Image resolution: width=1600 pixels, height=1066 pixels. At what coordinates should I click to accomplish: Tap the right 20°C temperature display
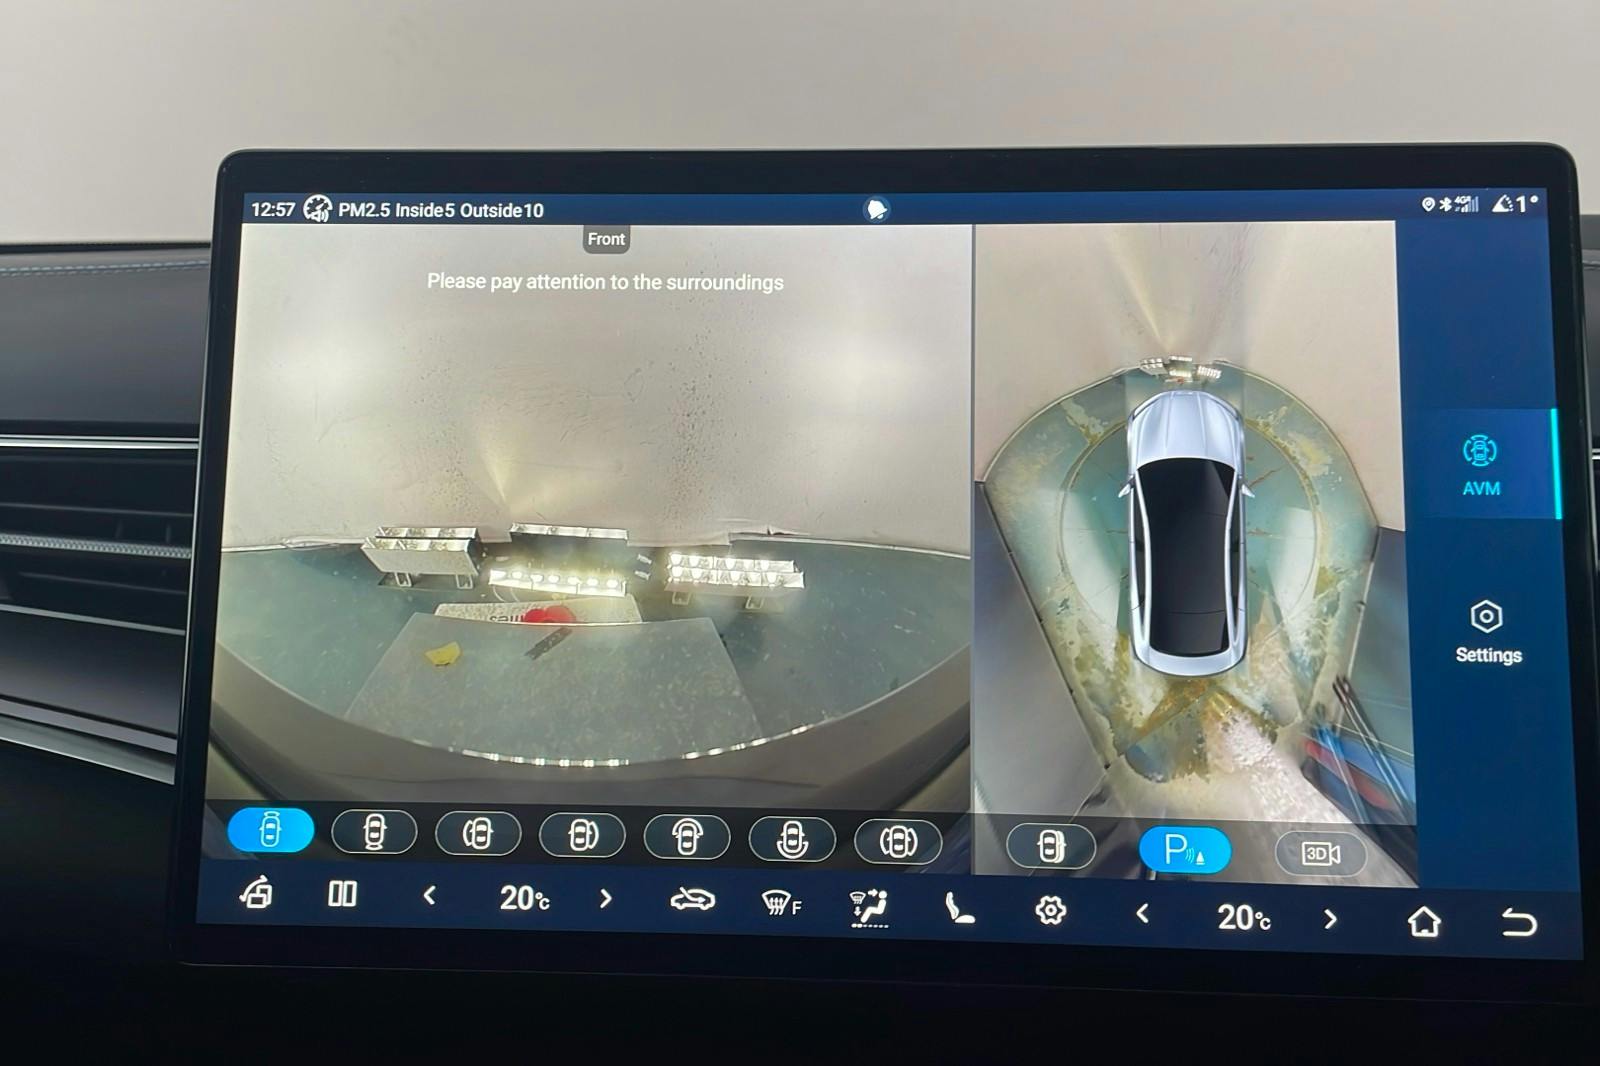pos(1243,916)
